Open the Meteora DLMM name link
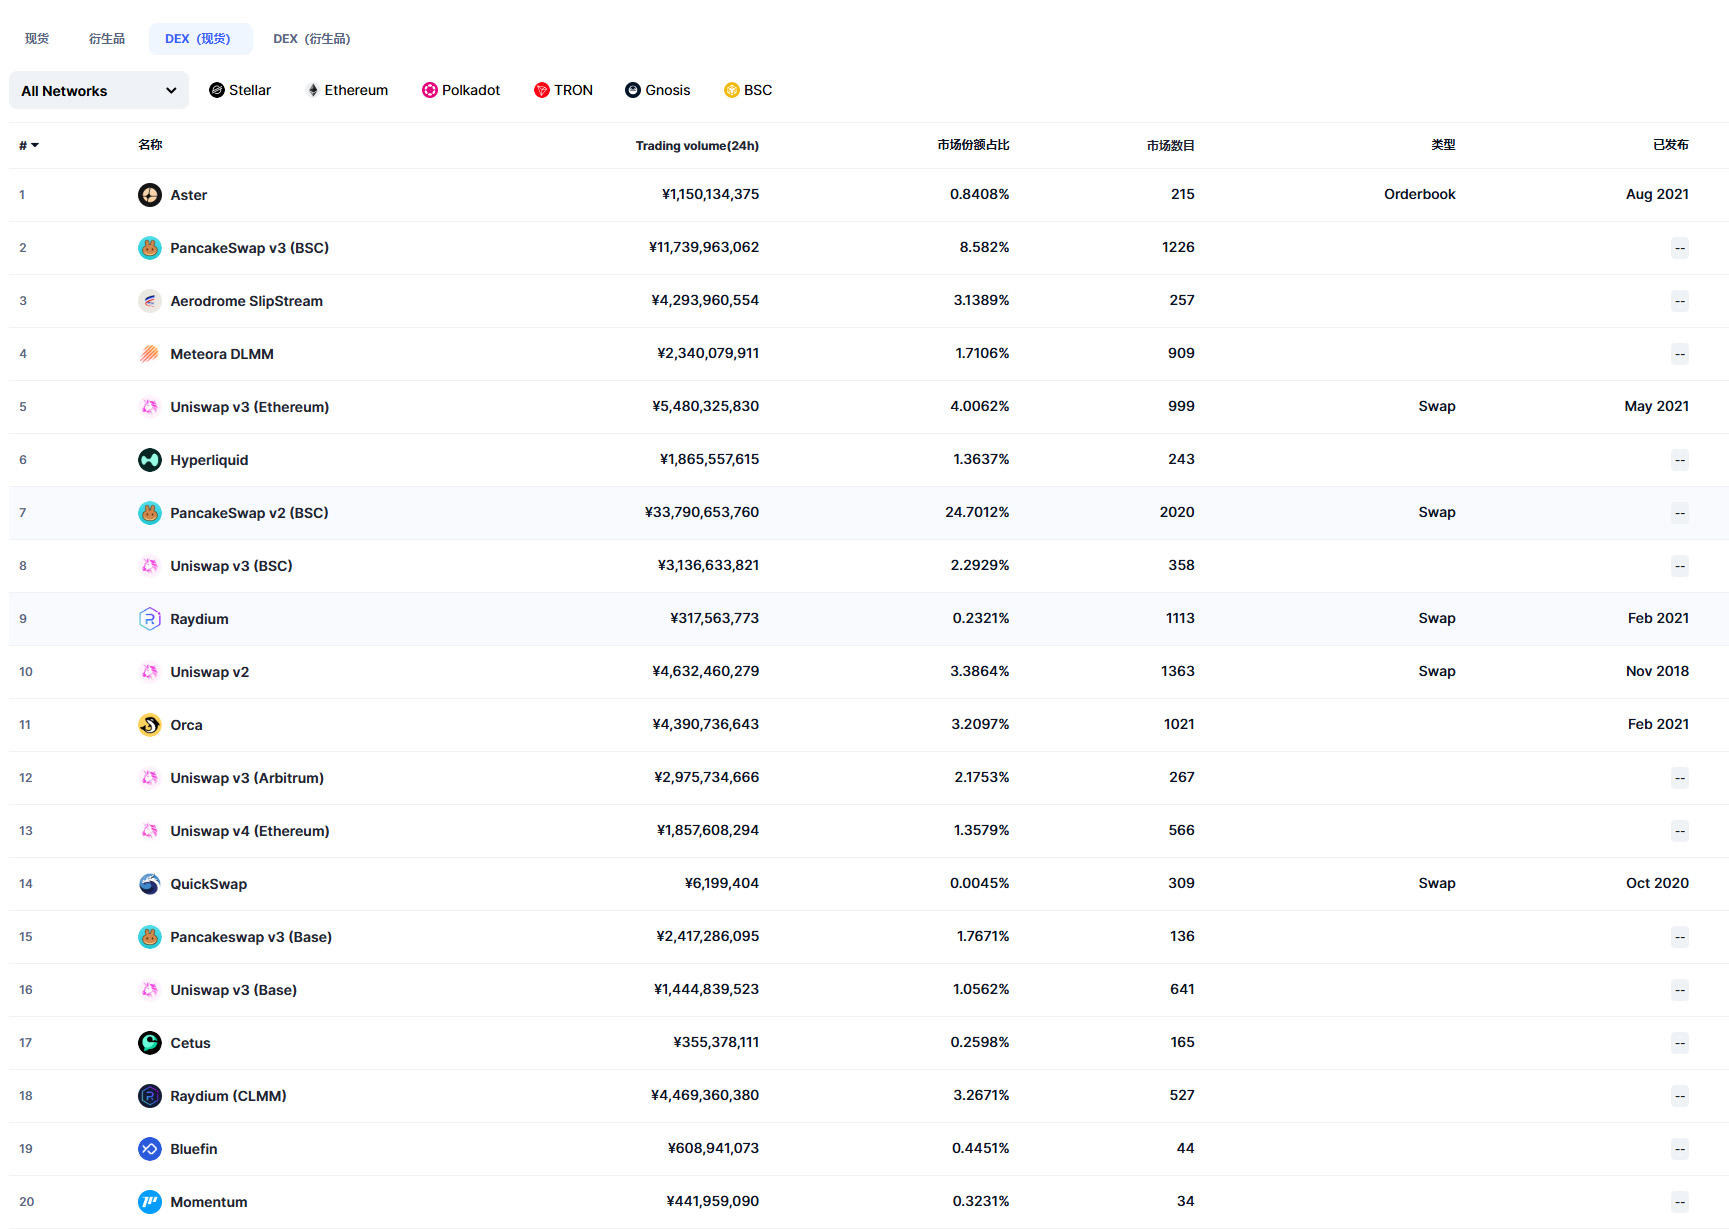The width and height of the screenshot is (1729, 1229). [x=222, y=354]
